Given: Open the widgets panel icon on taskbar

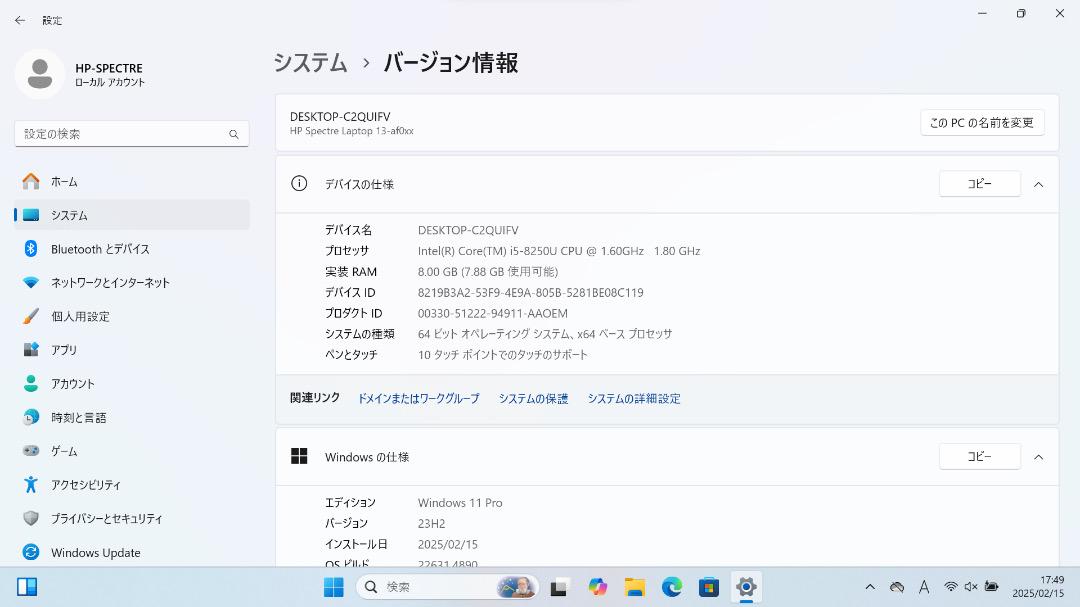Looking at the screenshot, I should click(27, 587).
